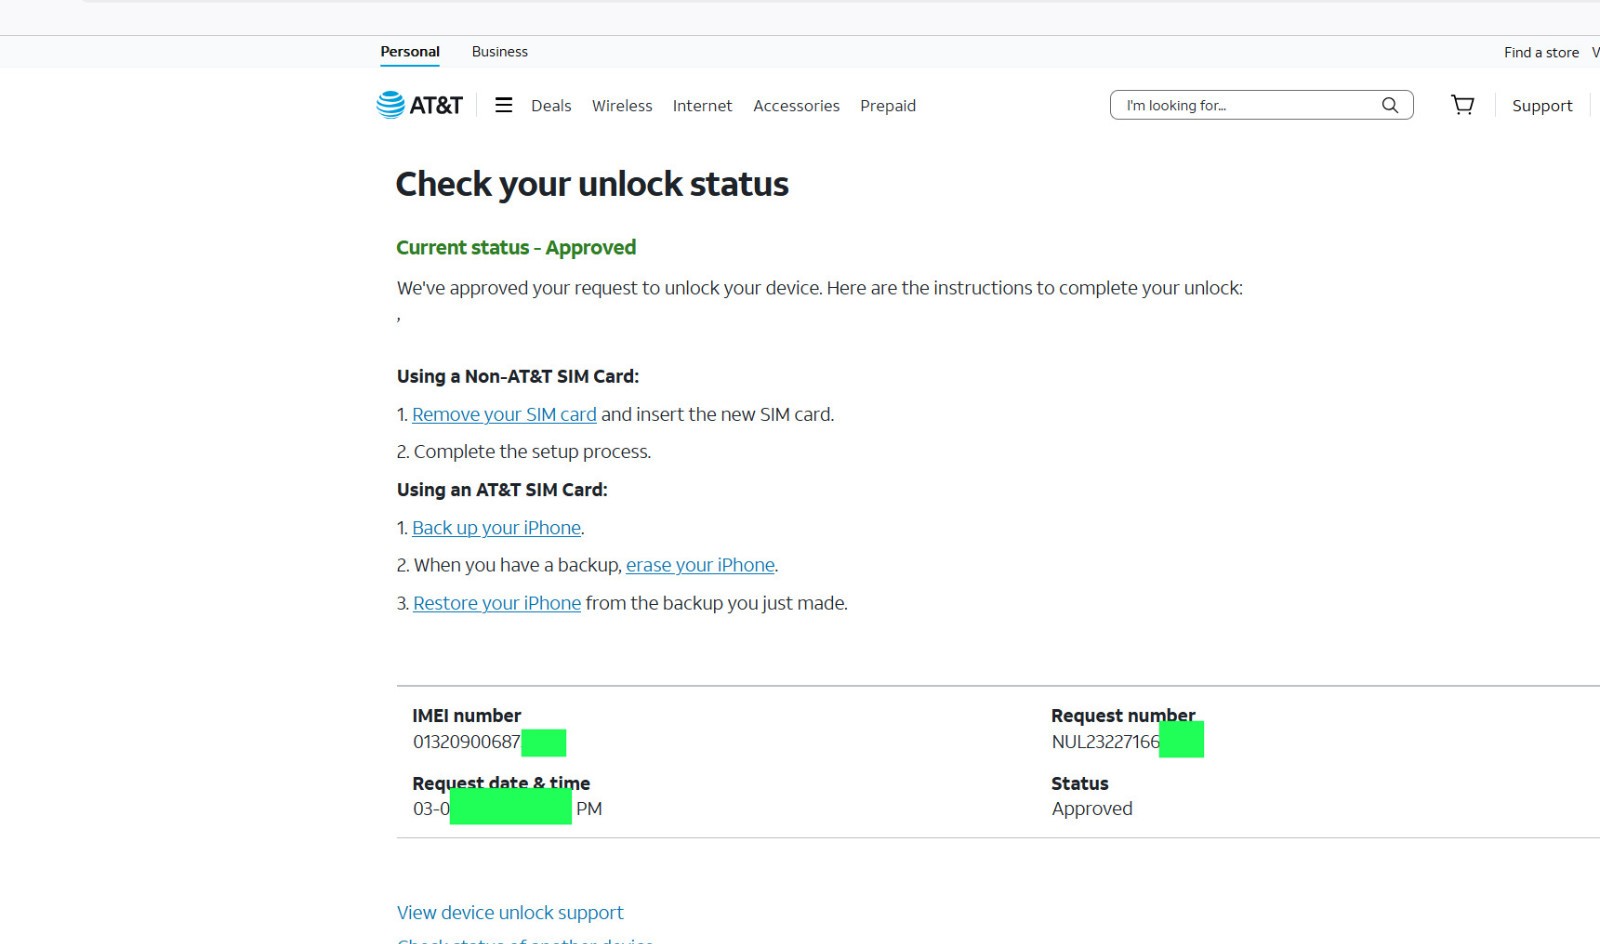
Task: Open the Restore your iPhone link
Action: tap(497, 603)
